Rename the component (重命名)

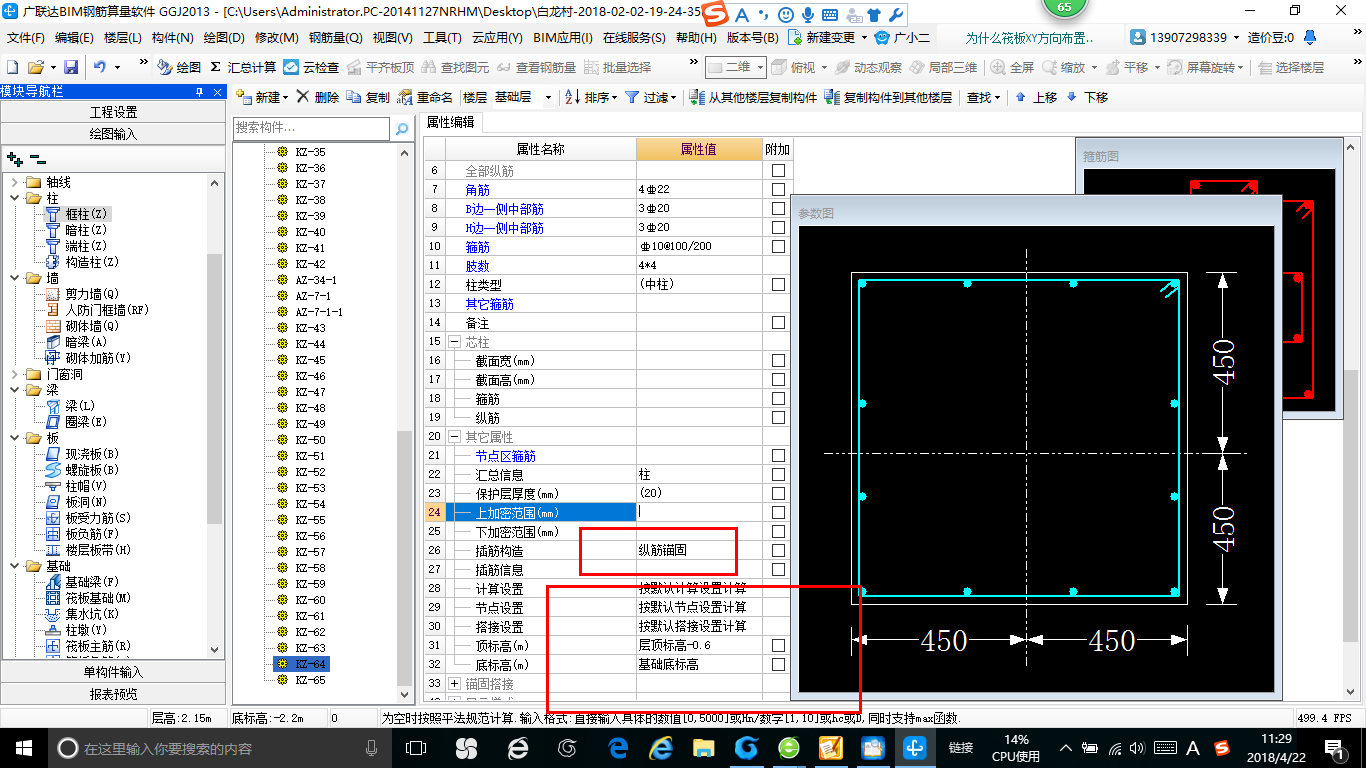click(425, 97)
